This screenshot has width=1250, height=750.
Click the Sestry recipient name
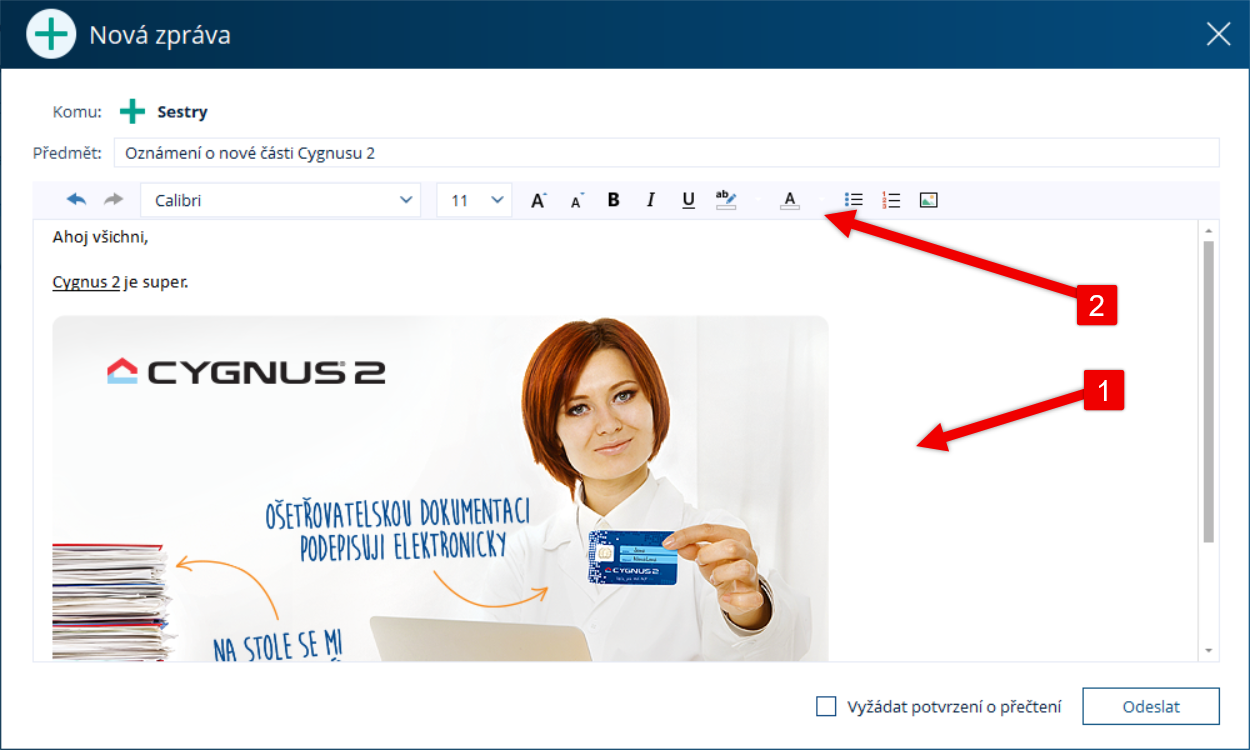[182, 112]
